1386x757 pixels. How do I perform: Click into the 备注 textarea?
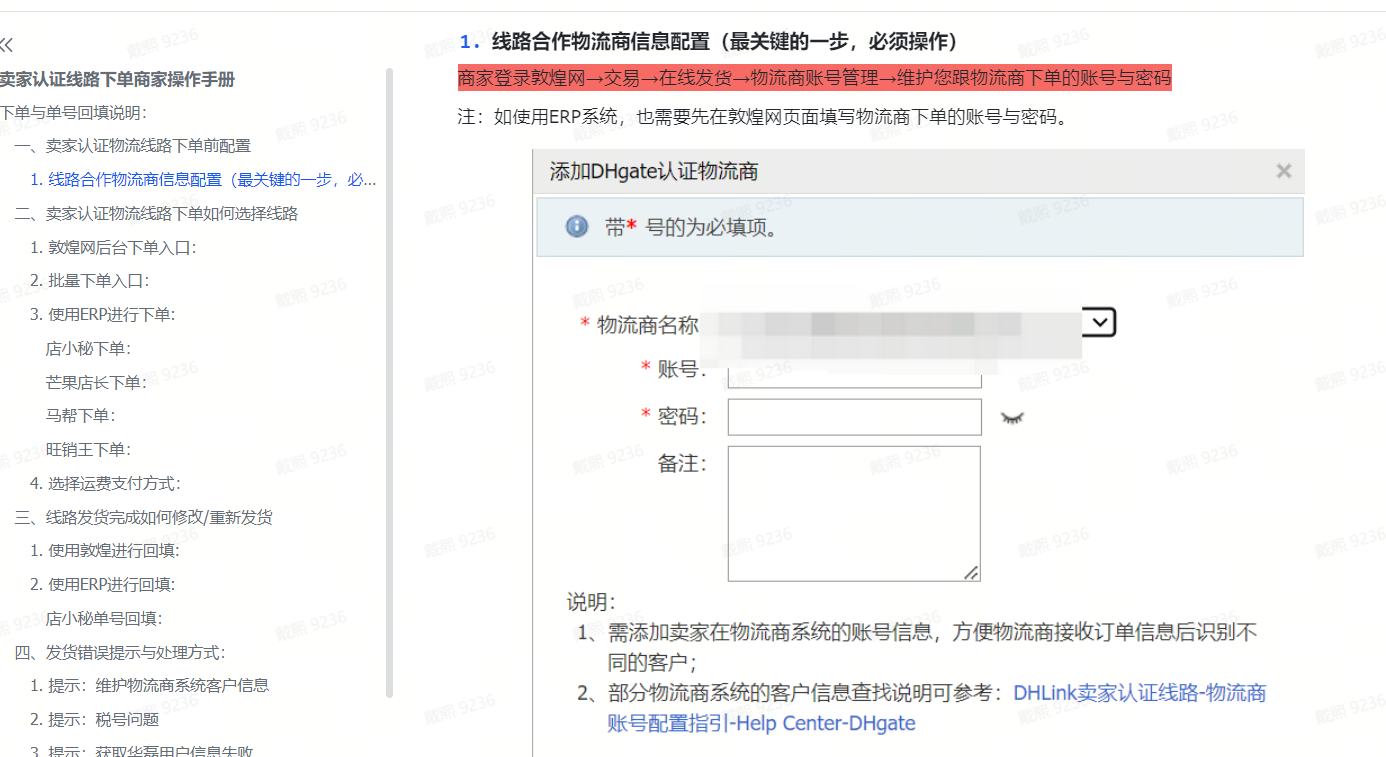pyautogui.click(x=854, y=513)
